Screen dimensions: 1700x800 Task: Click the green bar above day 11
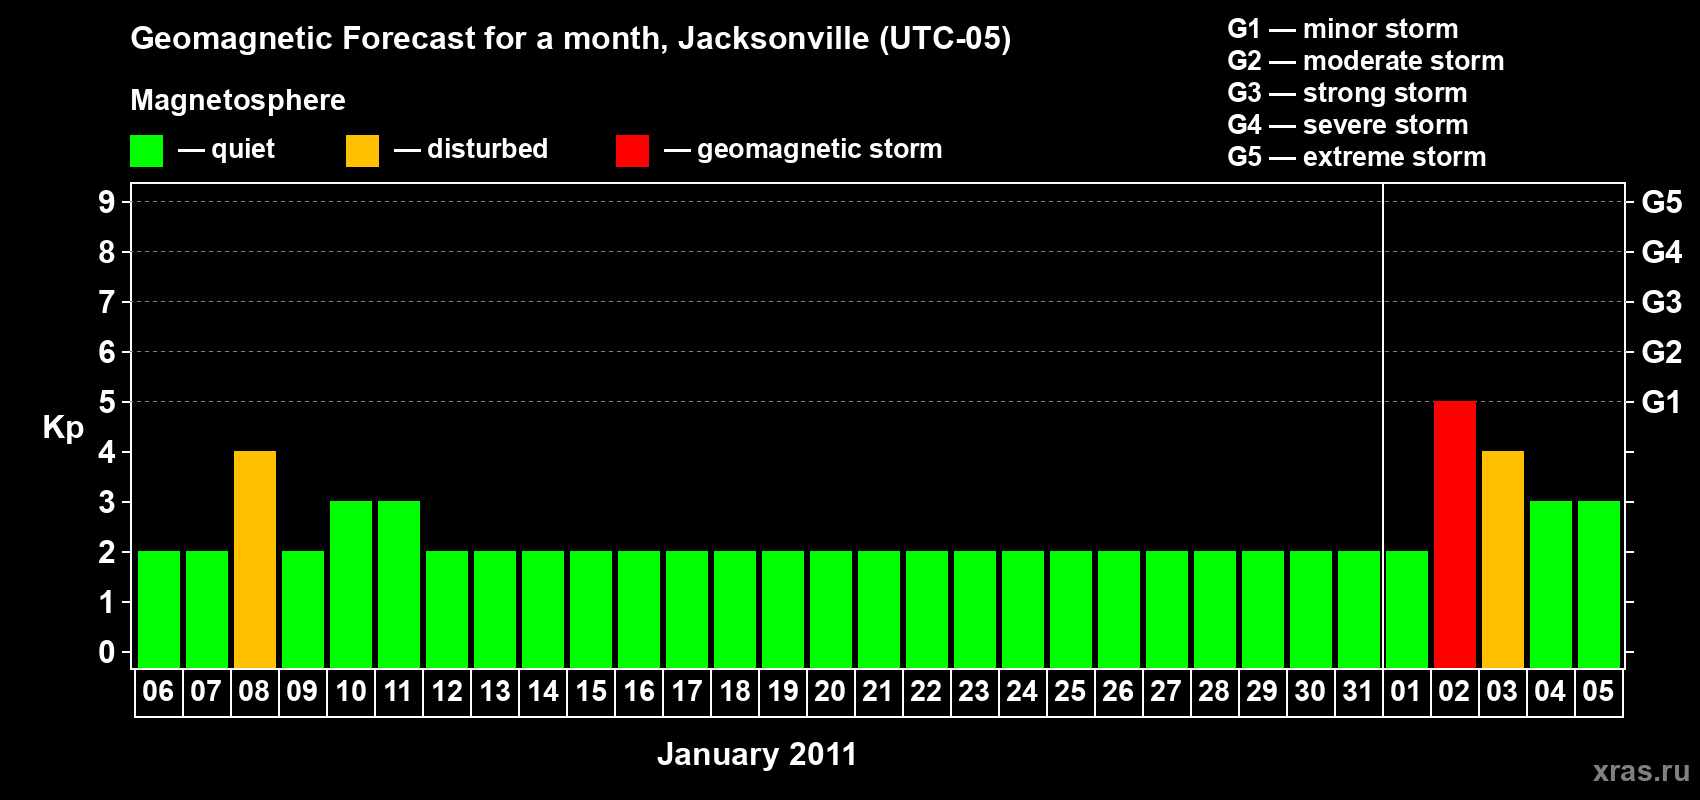[x=399, y=584]
